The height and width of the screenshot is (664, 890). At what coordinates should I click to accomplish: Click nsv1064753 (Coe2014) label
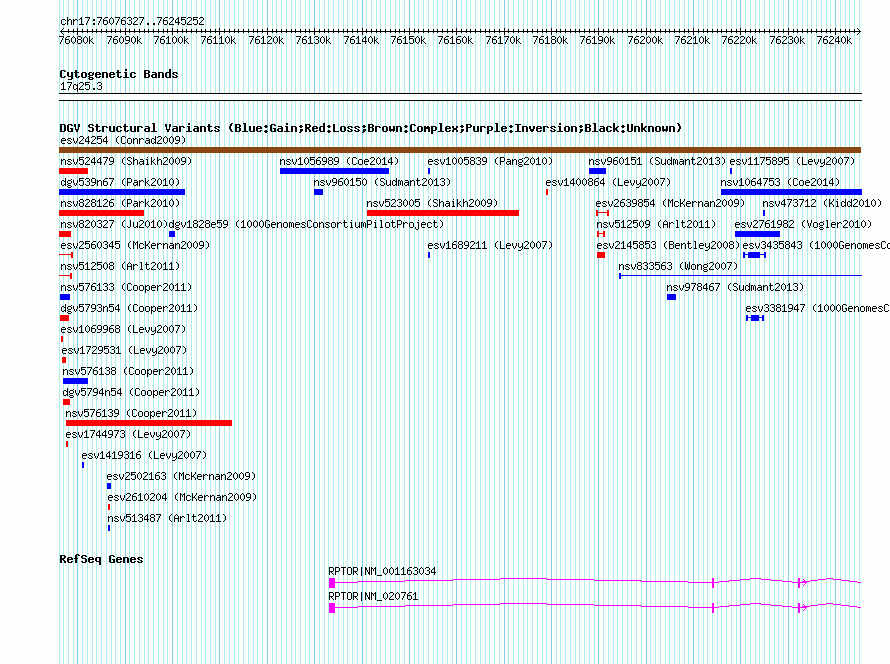tap(780, 182)
